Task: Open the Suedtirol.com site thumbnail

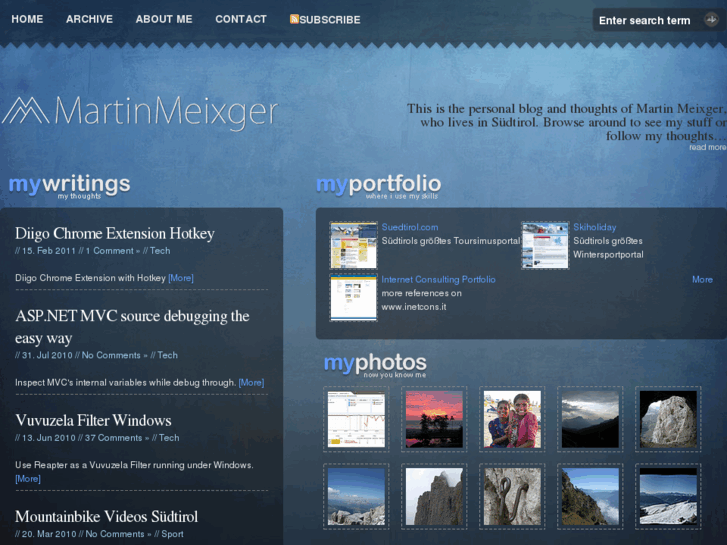Action: coord(354,245)
